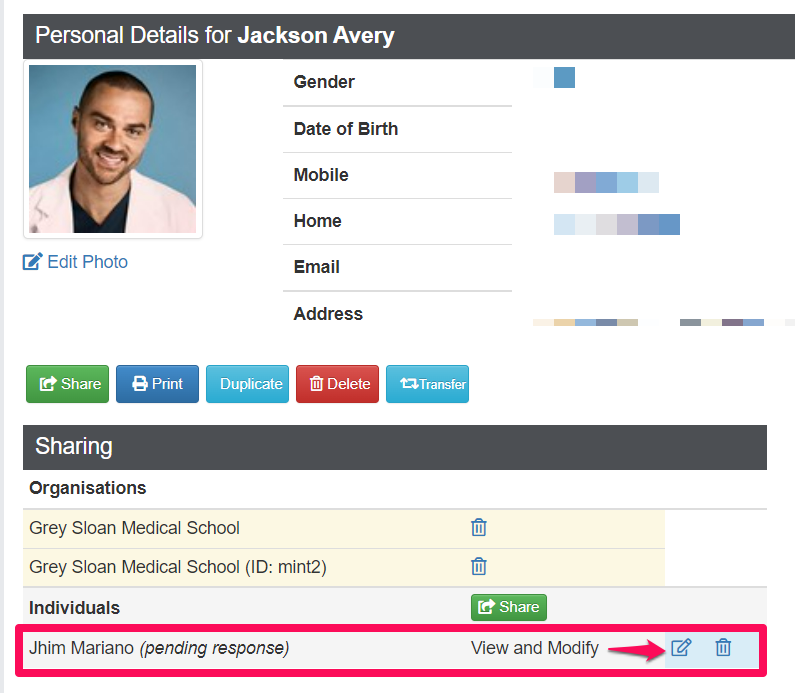Screen dimensions: 795x693
Task: Click trash icon for the ID: mint2 organisation
Action: pyautogui.click(x=479, y=567)
